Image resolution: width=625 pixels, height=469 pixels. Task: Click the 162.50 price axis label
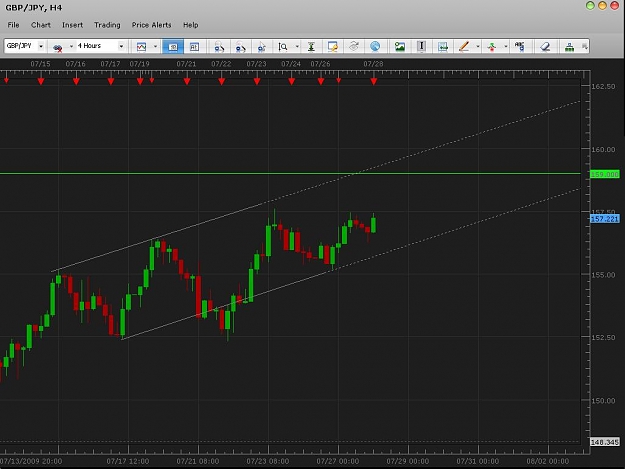603,86
